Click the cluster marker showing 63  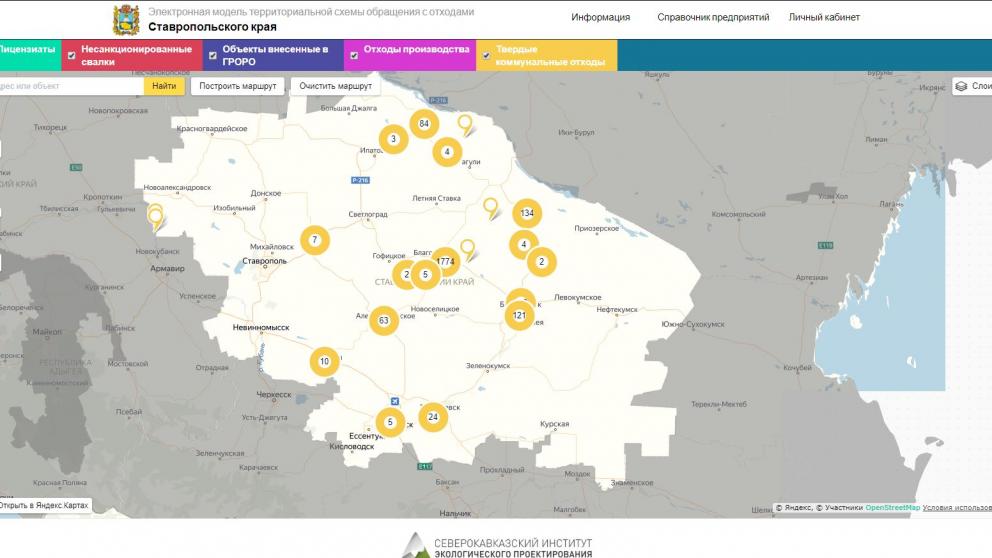[x=384, y=321]
